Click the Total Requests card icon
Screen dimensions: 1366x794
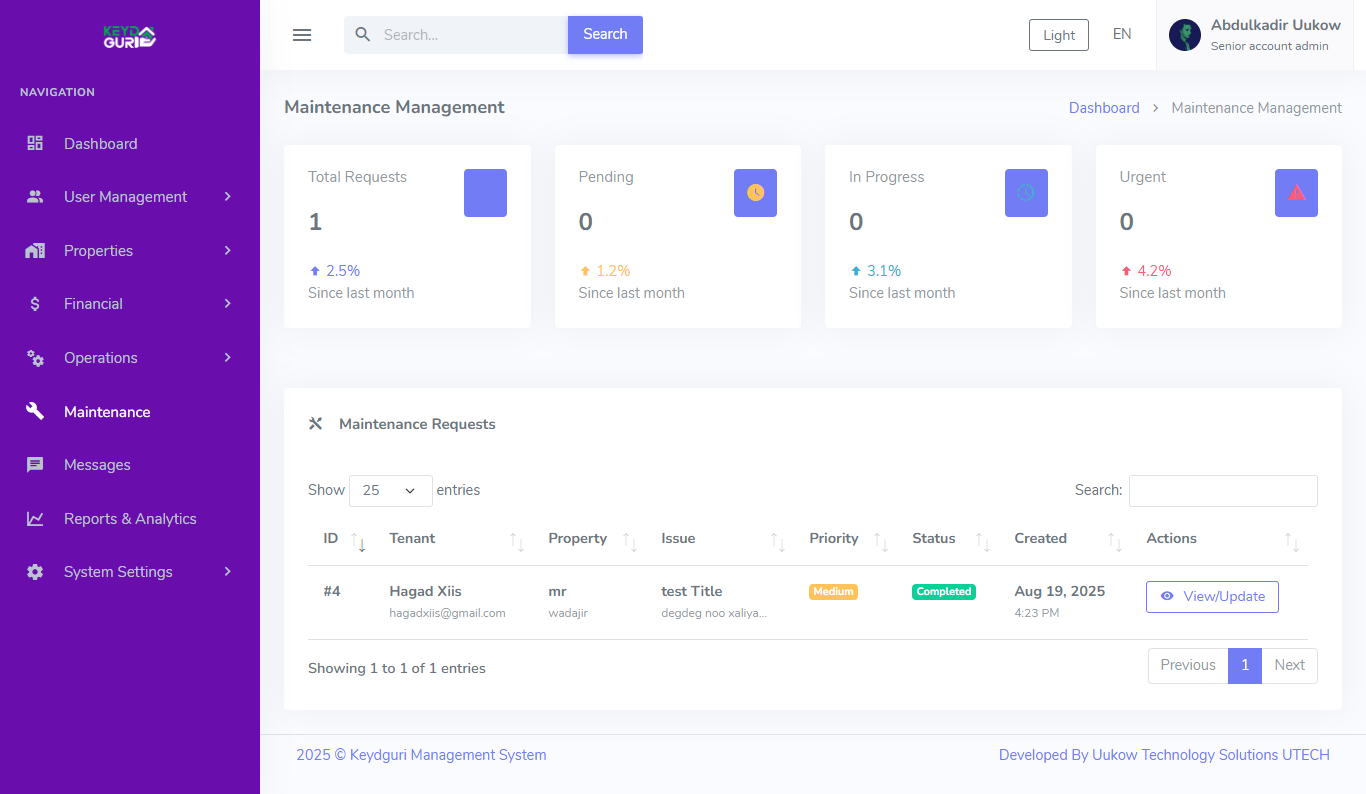point(485,193)
